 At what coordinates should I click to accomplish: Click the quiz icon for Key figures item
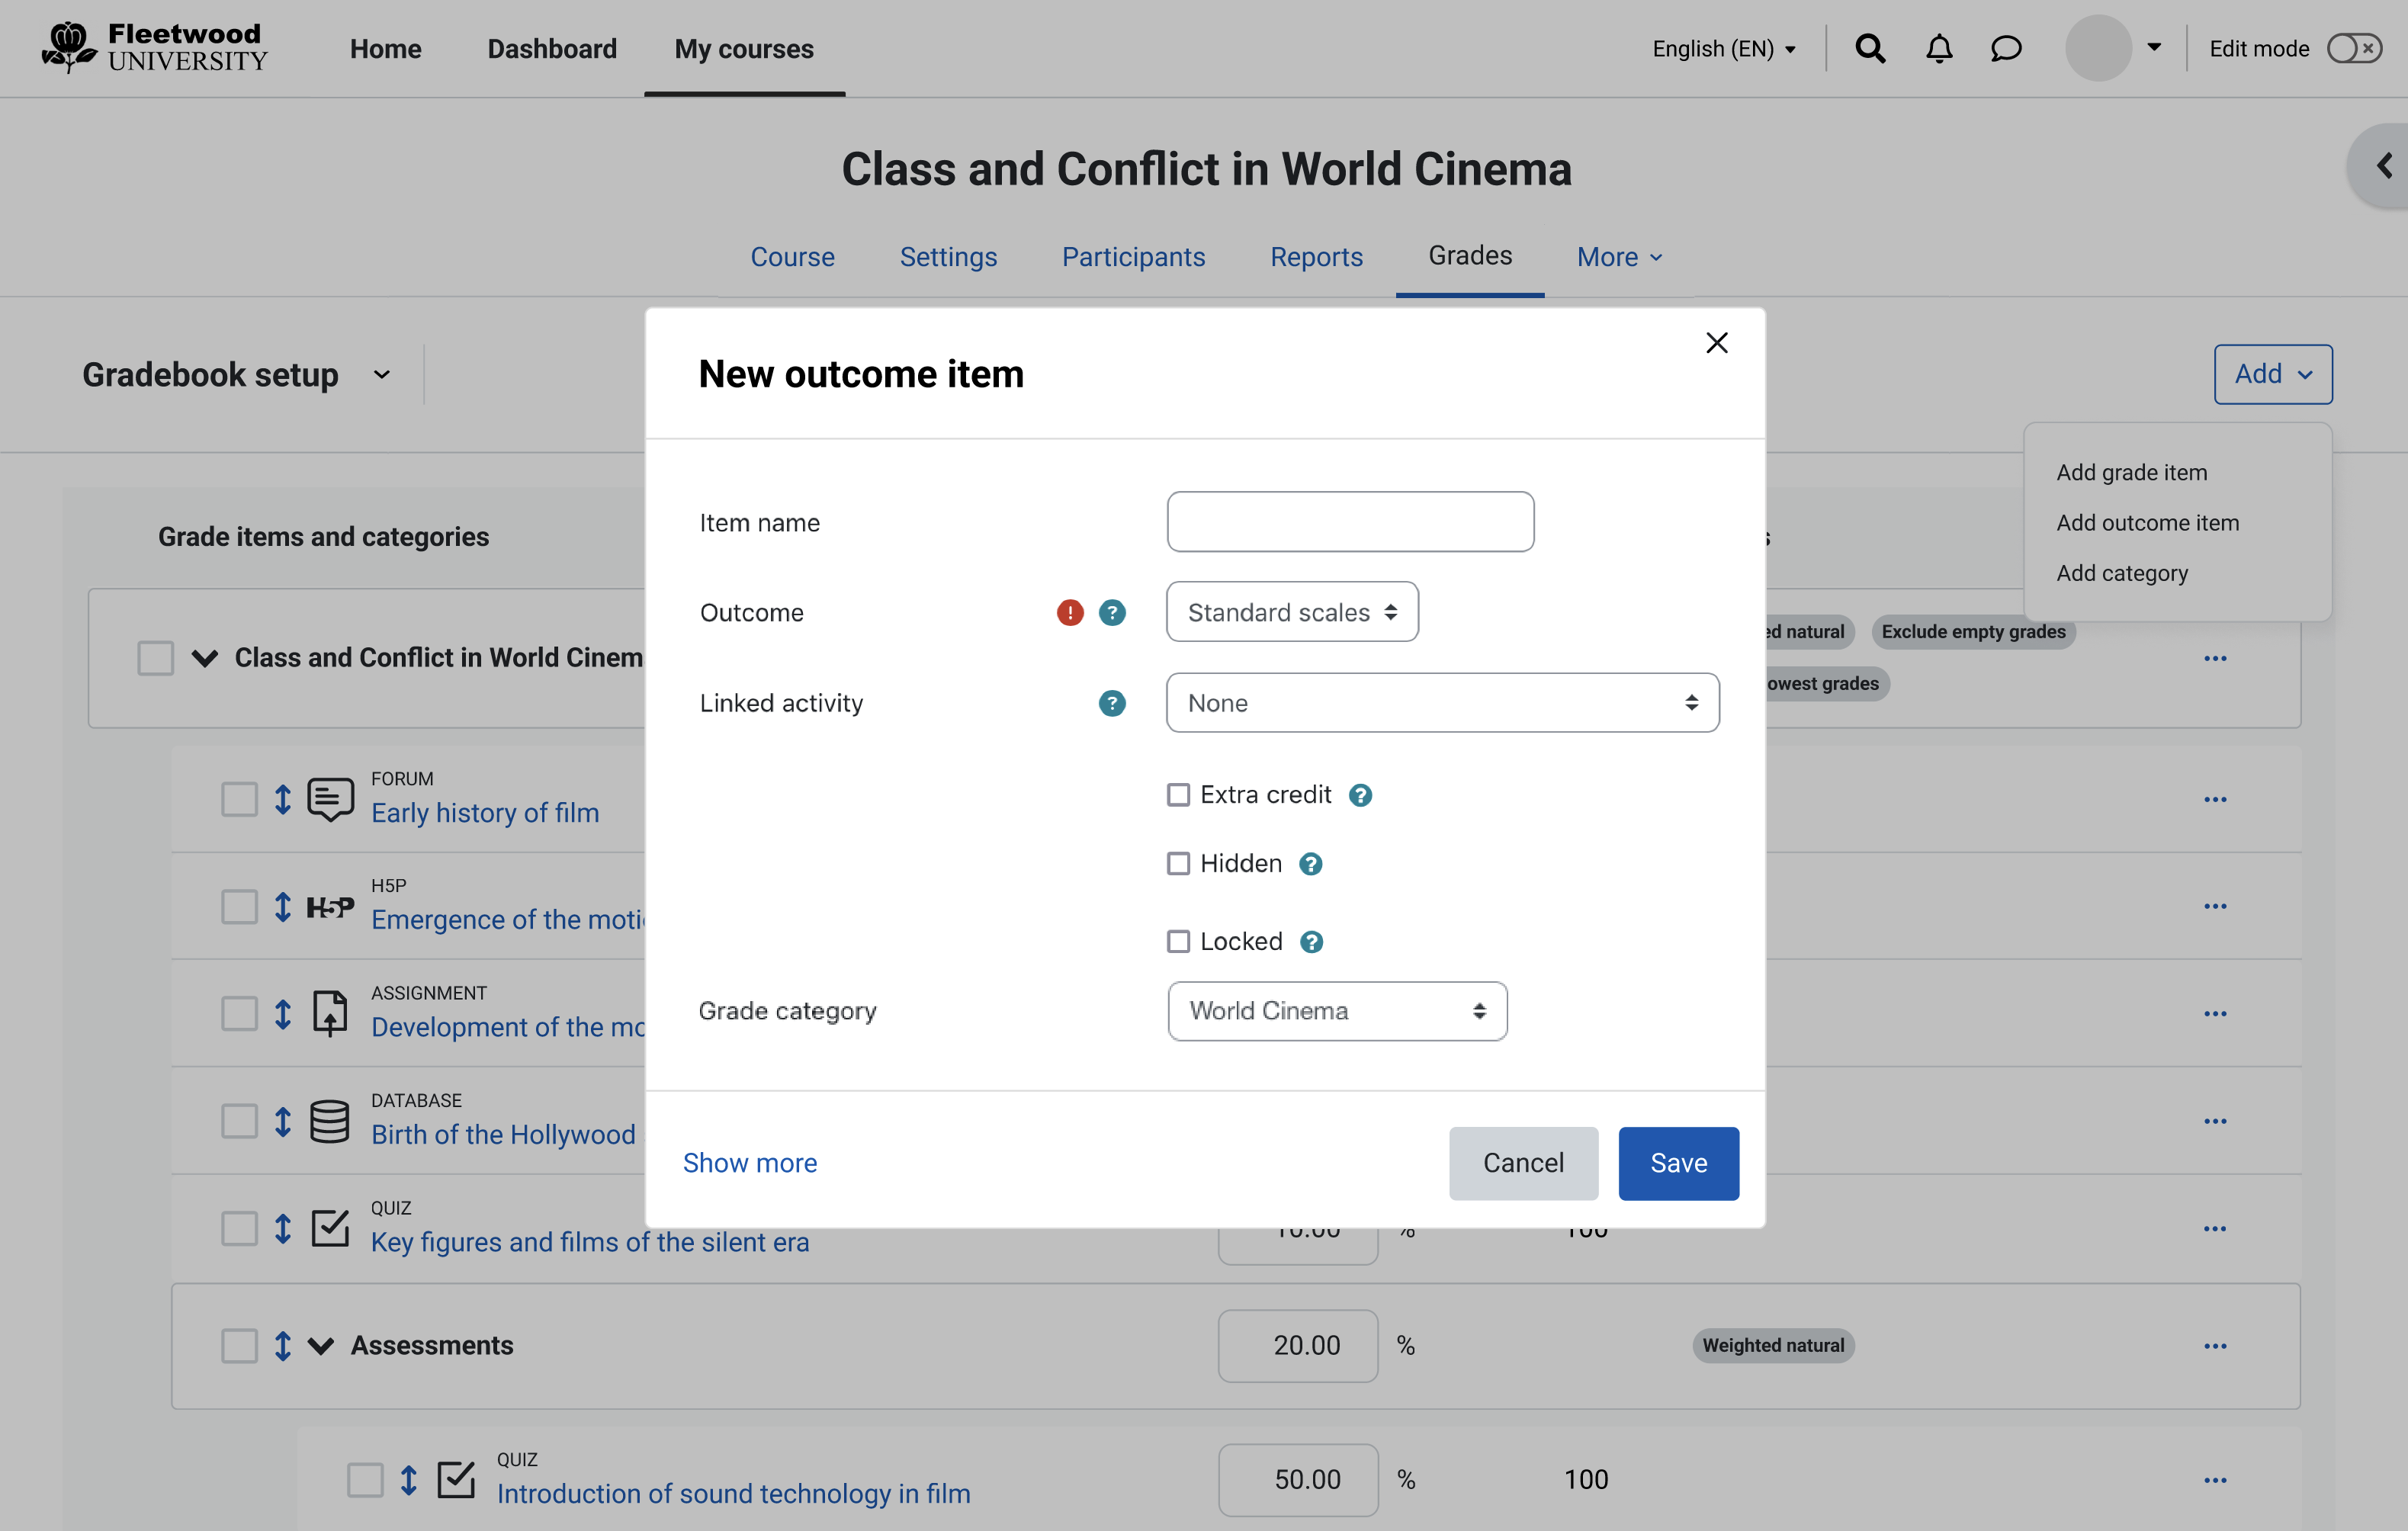[x=330, y=1228]
